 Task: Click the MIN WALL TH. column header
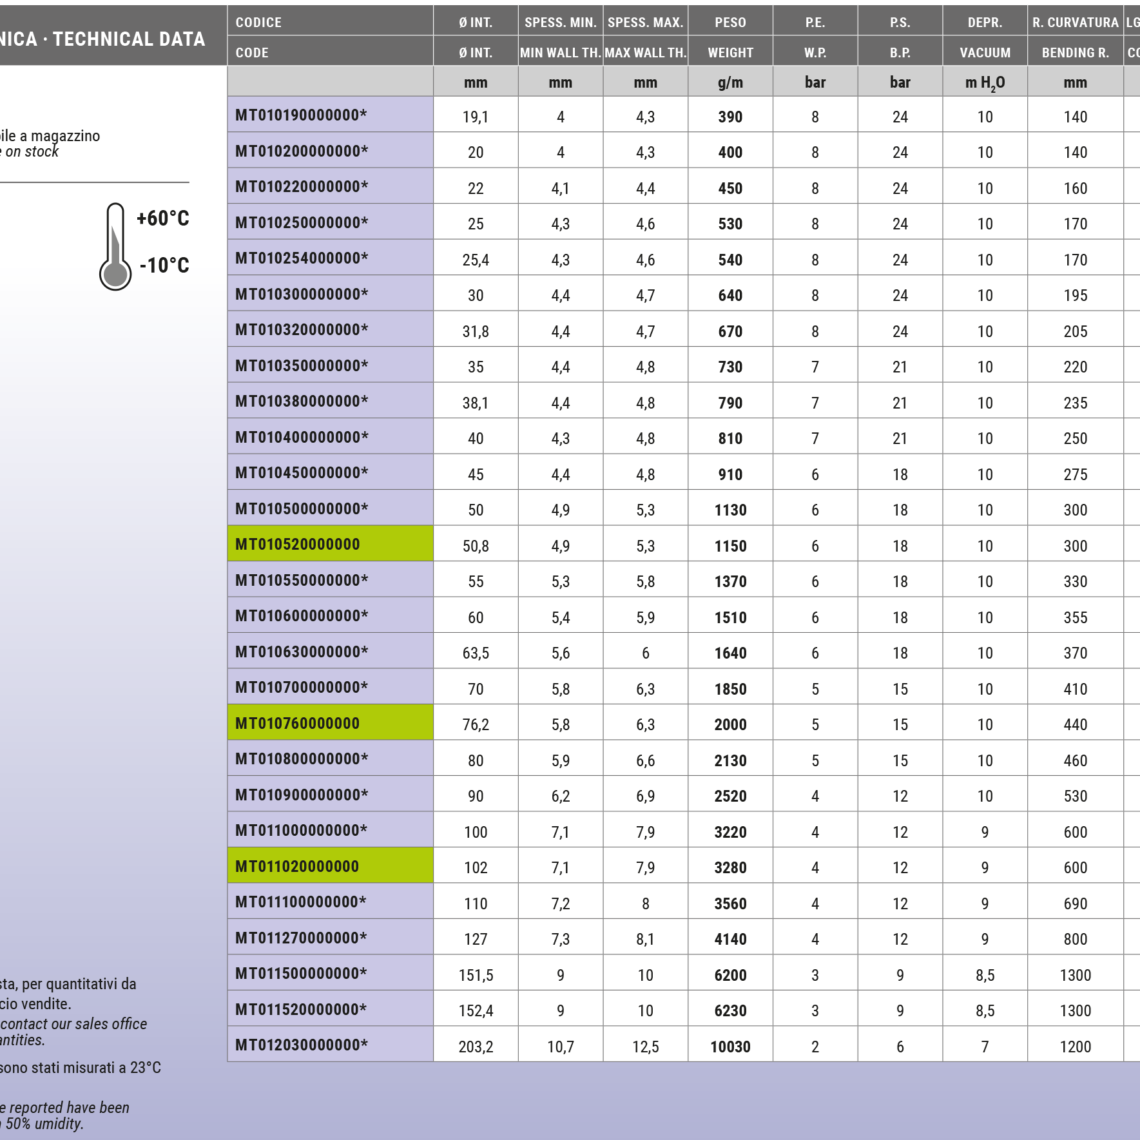click(560, 52)
